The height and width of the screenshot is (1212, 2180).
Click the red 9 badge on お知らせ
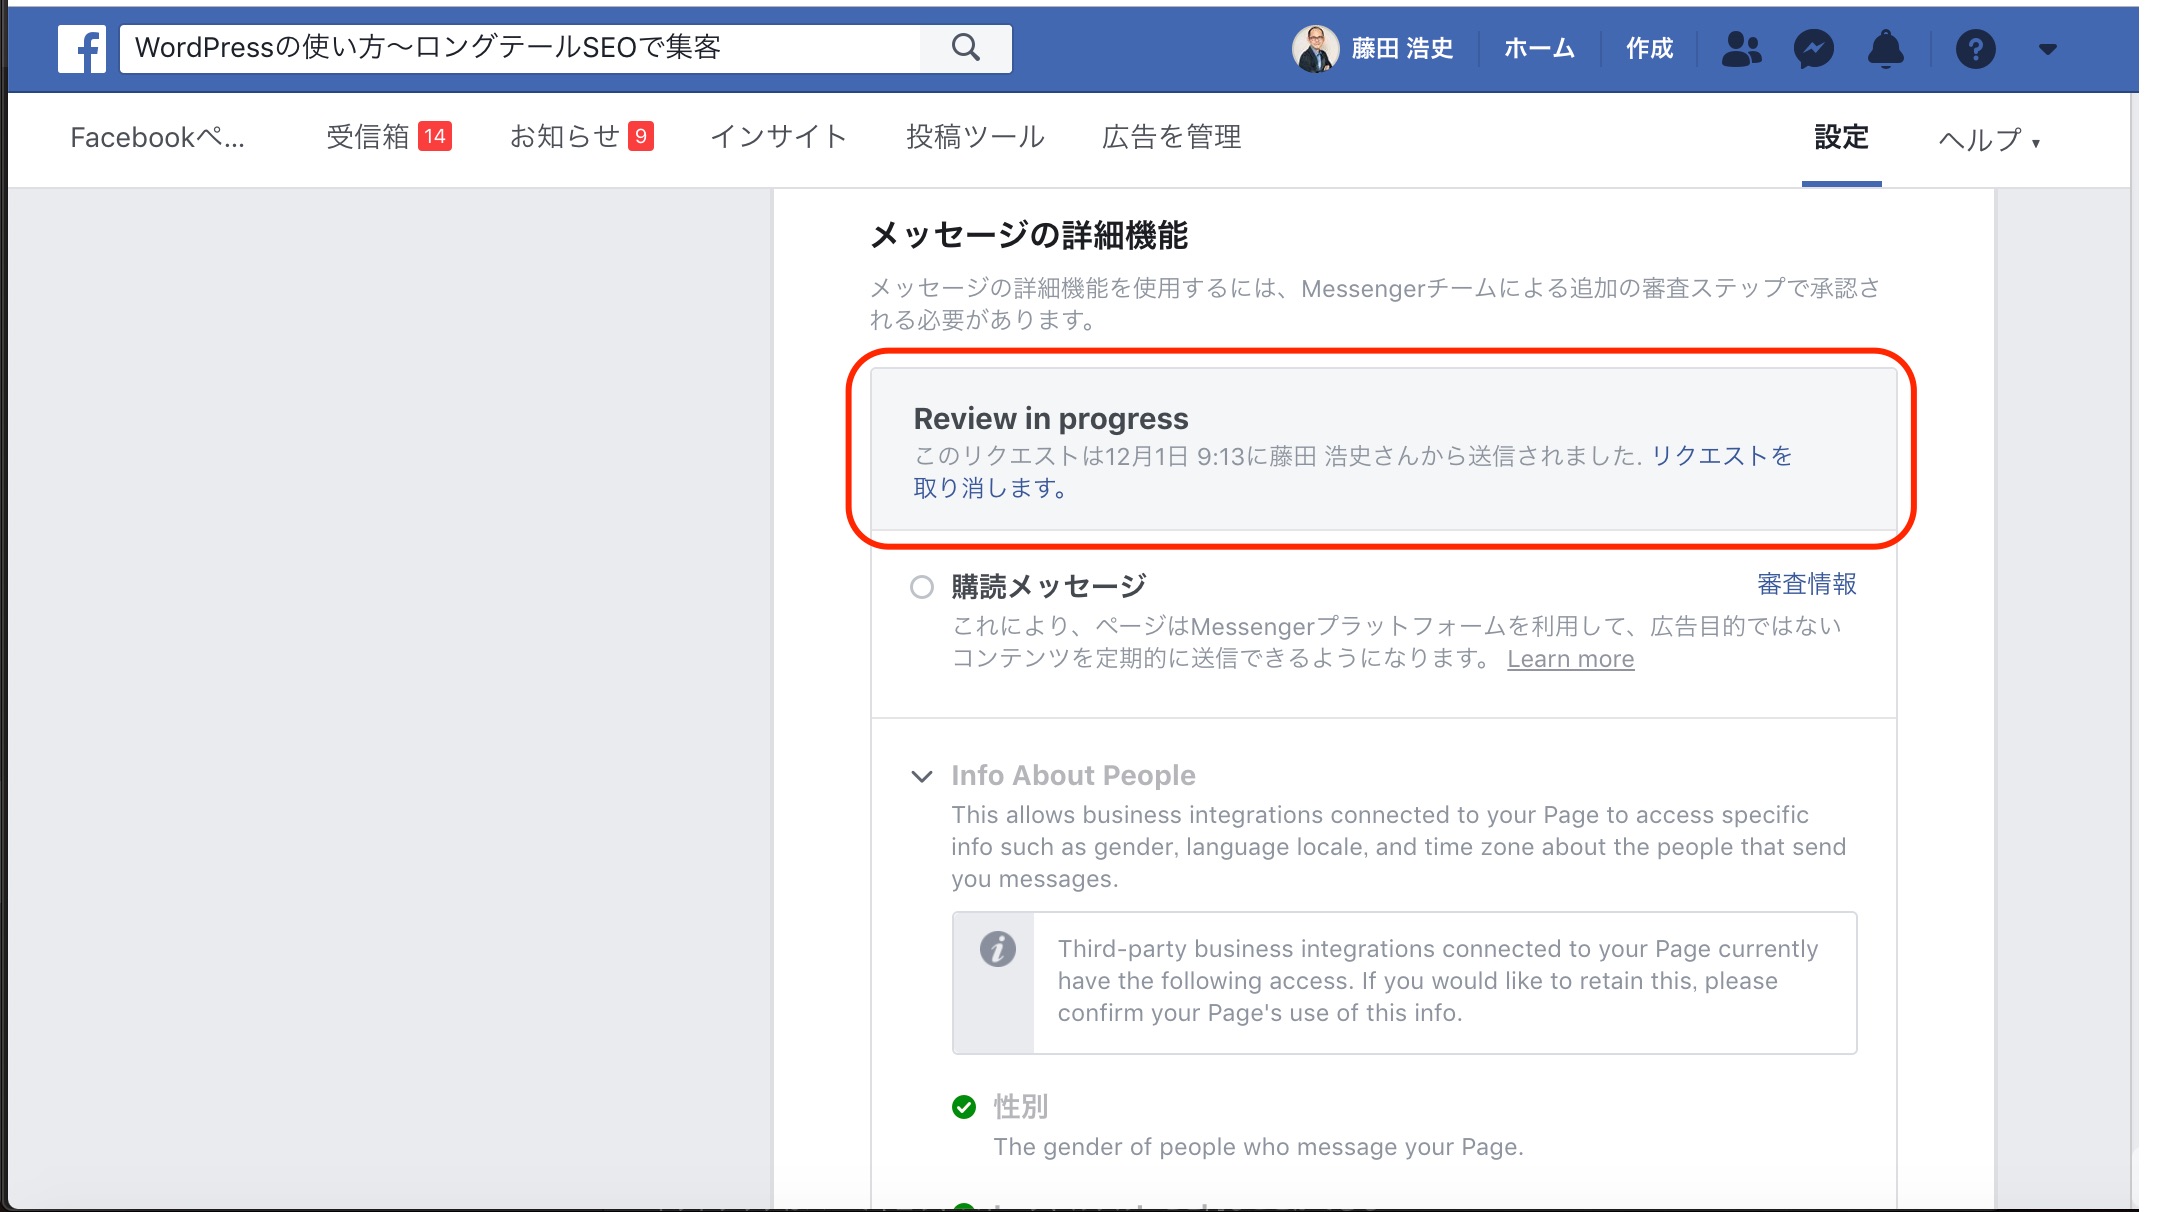641,136
